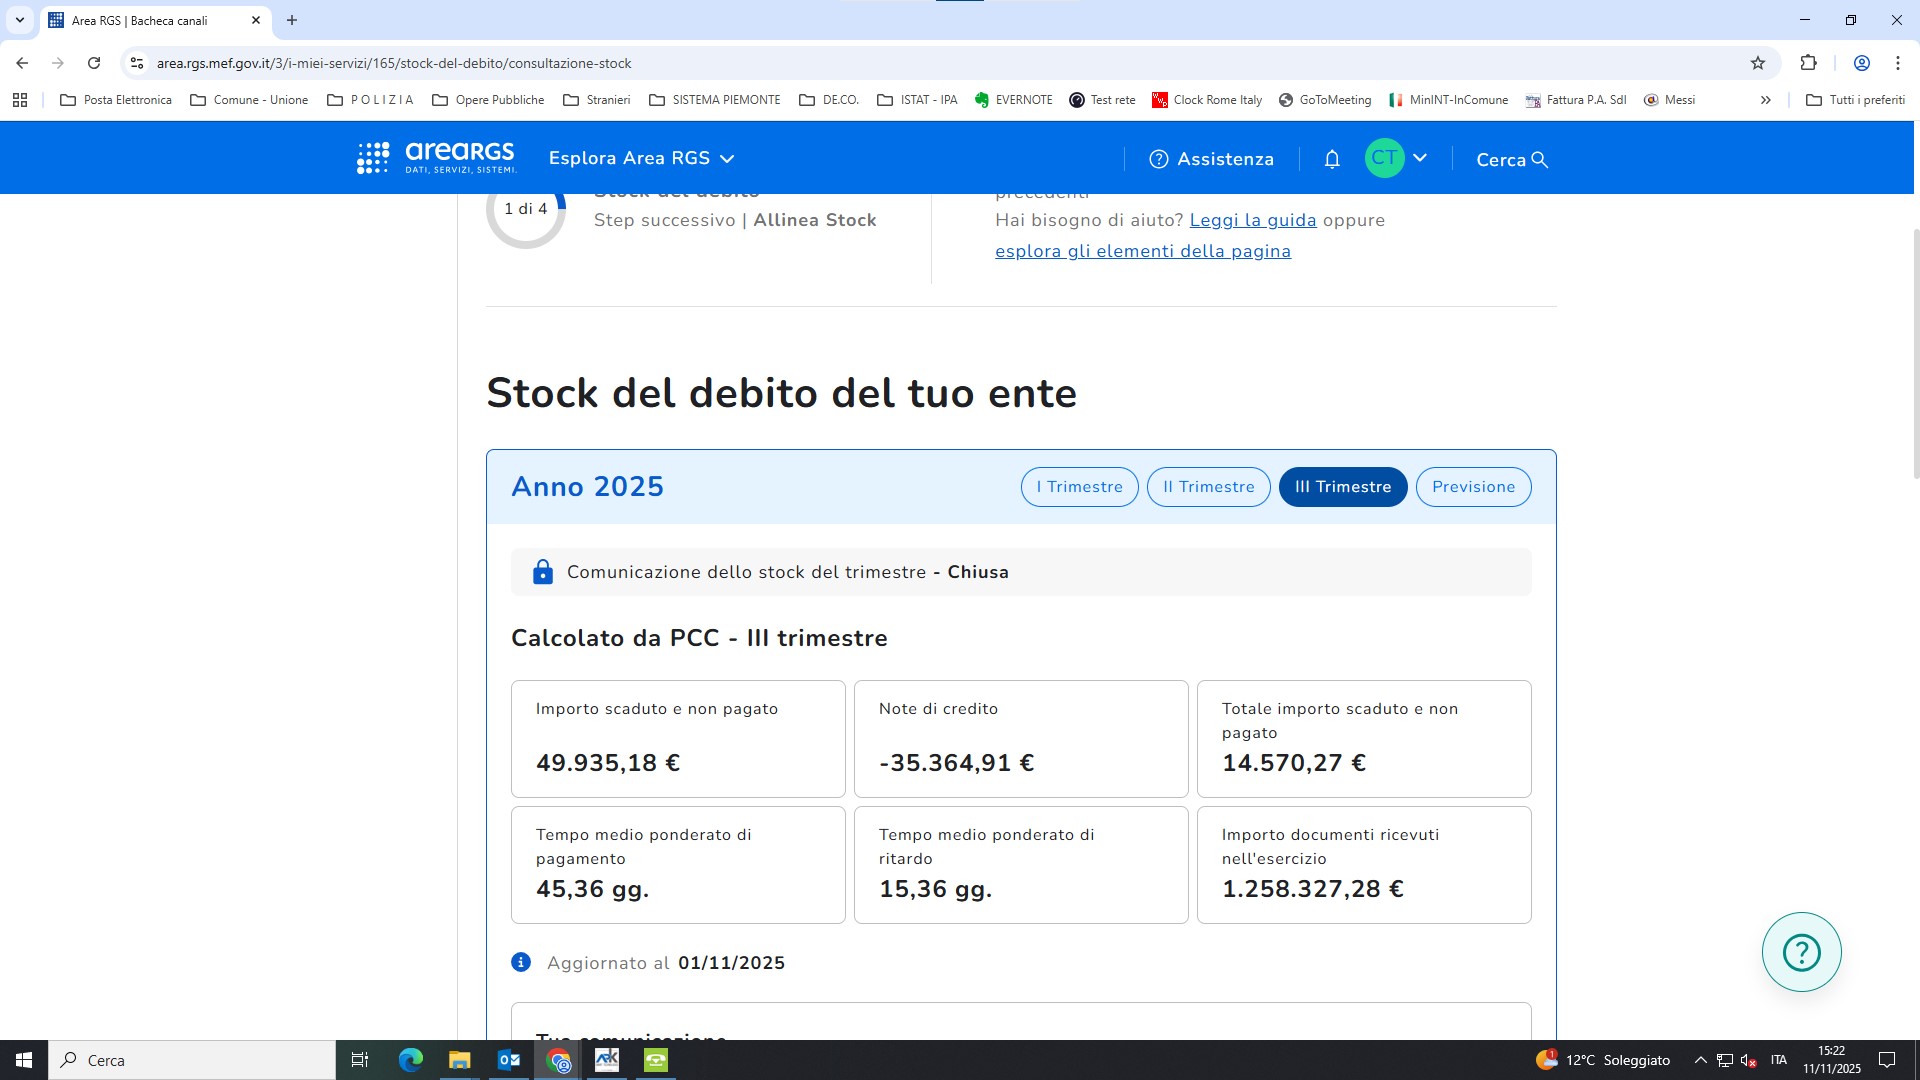Screen dimensions: 1920x1080
Task: Click the areaRGS logo
Action: coord(437,157)
